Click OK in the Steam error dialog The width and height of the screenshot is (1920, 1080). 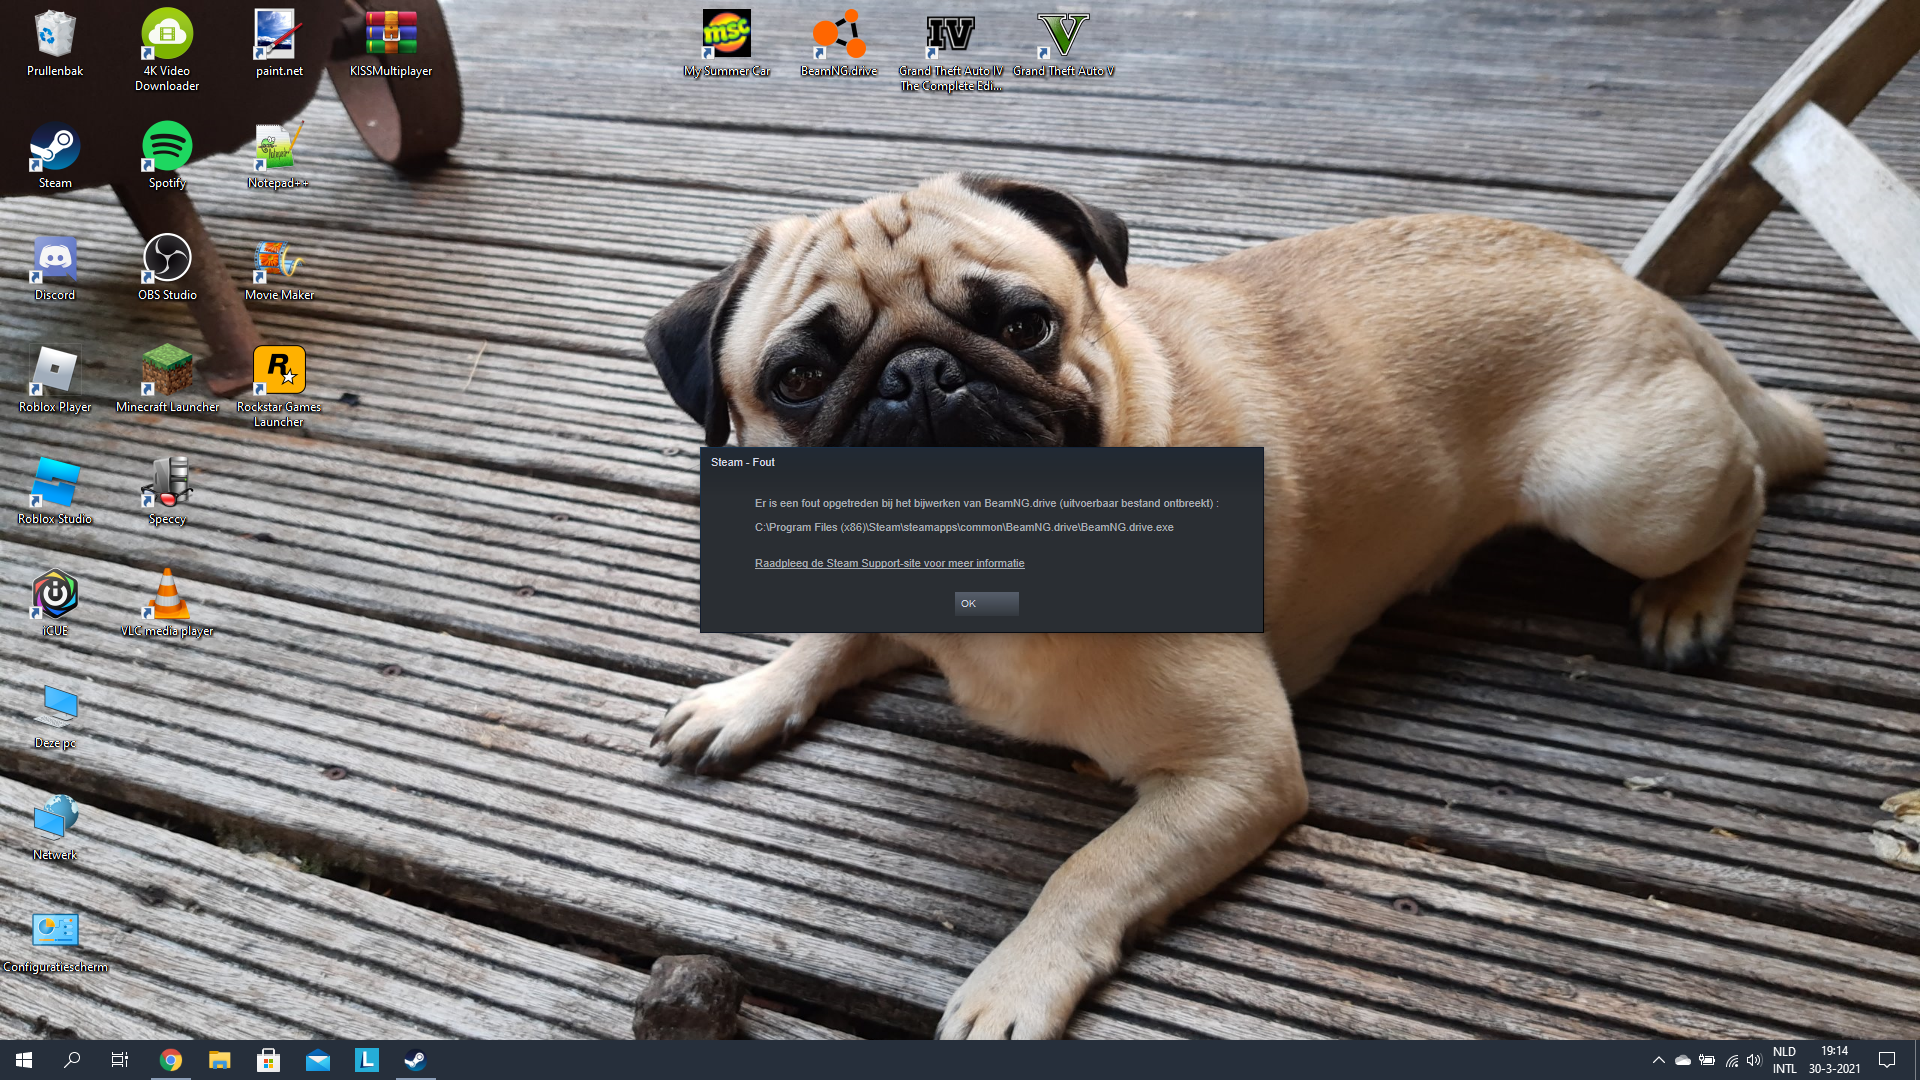pyautogui.click(x=985, y=603)
